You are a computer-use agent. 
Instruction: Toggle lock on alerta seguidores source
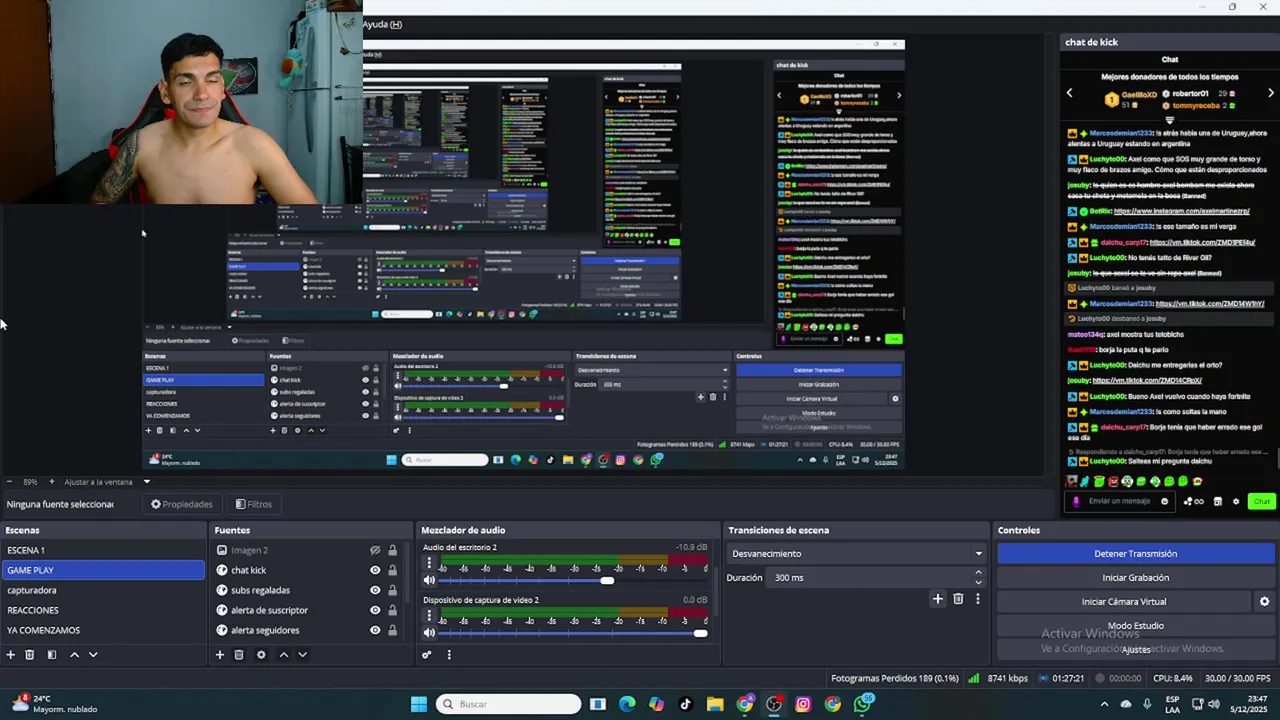coord(392,630)
